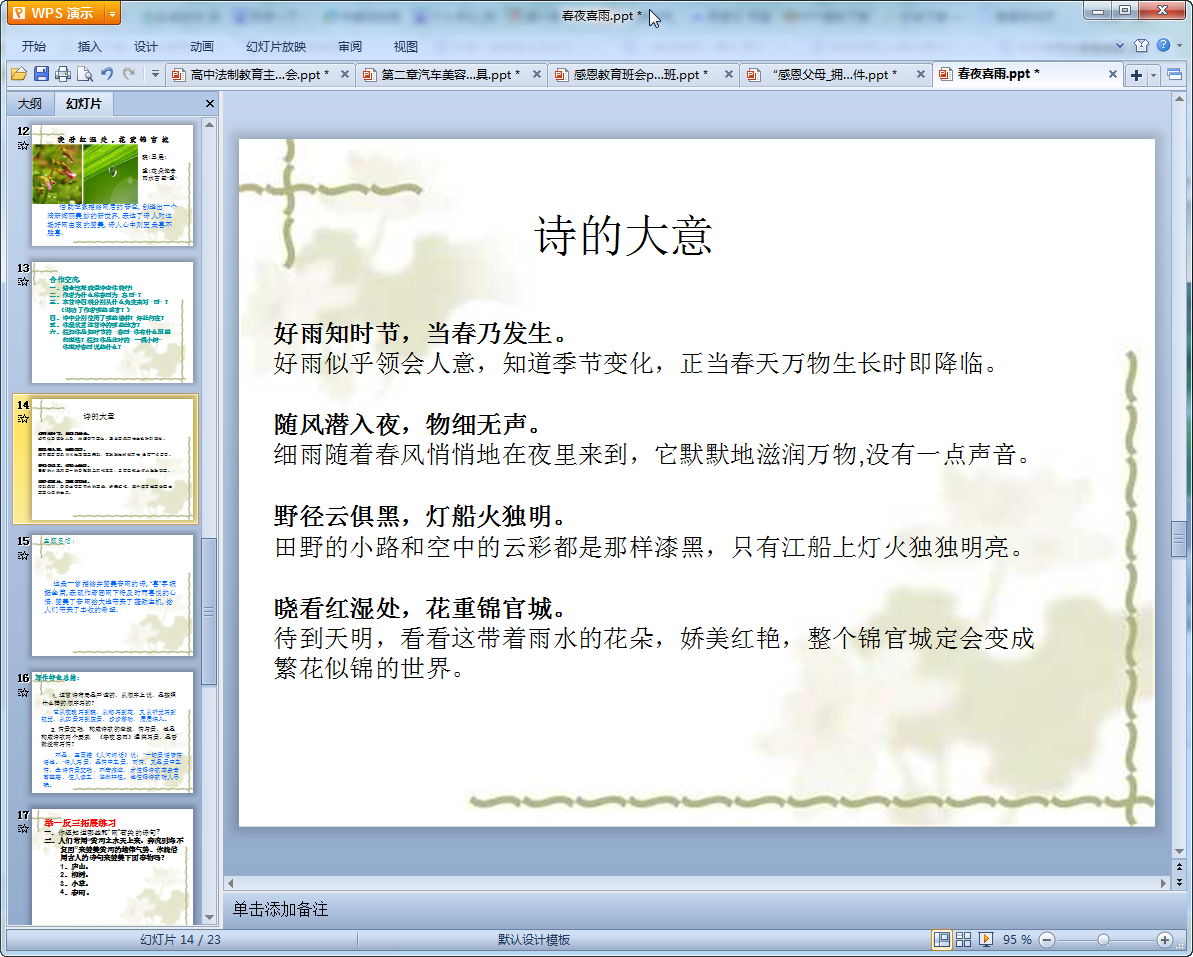Switch to normal view icon
The image size is (1193, 957).
click(x=941, y=940)
